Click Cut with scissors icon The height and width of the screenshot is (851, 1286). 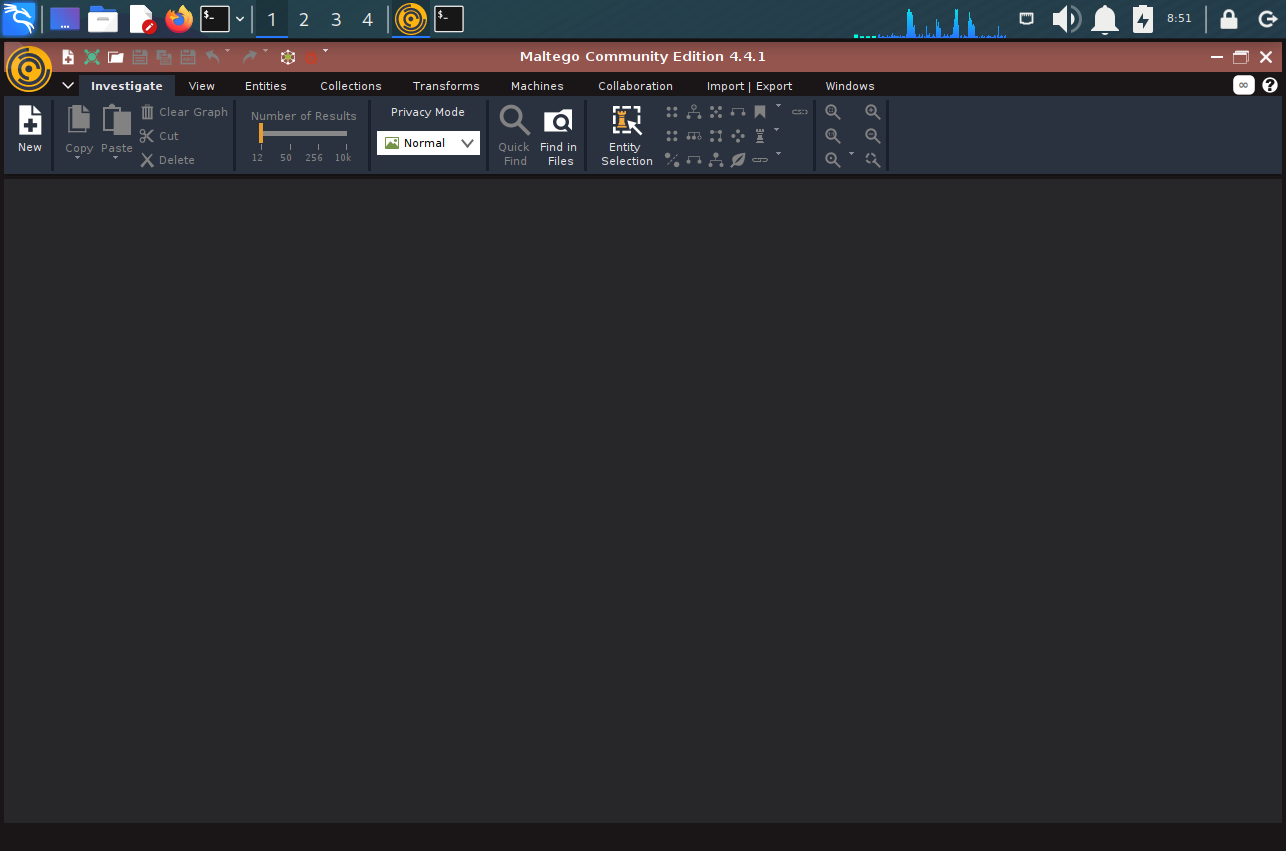(160, 136)
